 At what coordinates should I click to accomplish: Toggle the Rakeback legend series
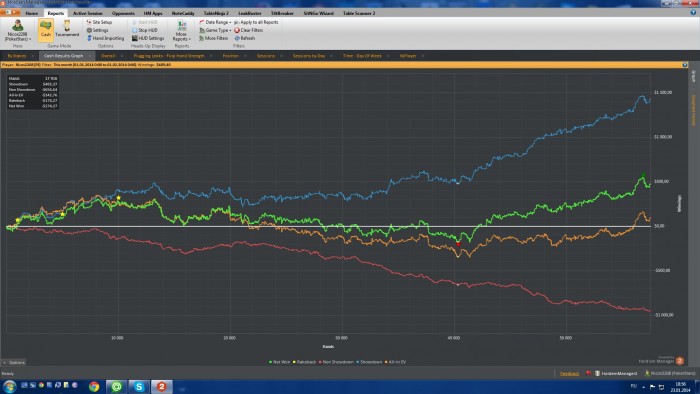pos(304,362)
